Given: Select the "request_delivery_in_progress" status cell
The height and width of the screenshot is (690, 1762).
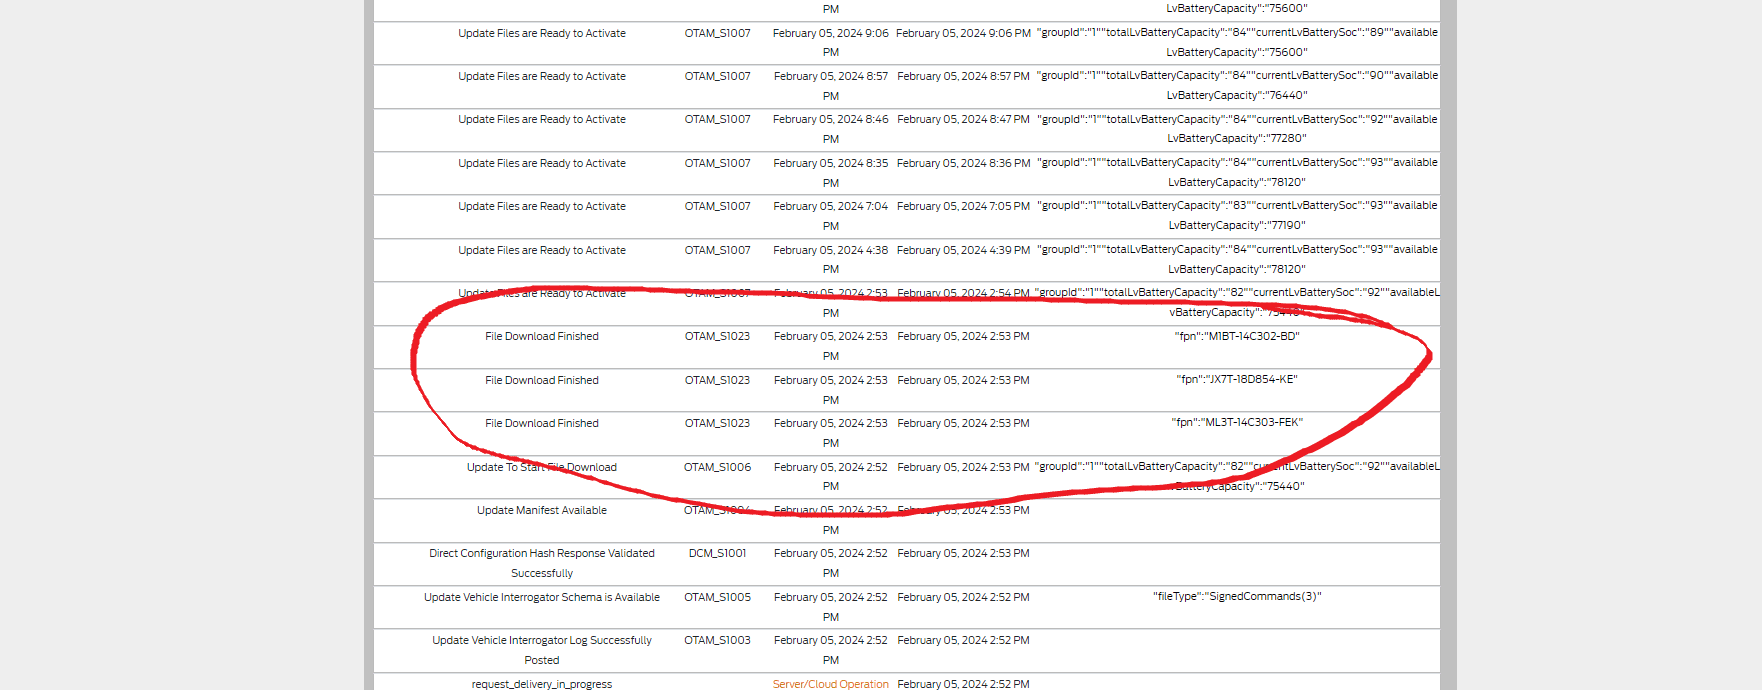Looking at the screenshot, I should 541,684.
